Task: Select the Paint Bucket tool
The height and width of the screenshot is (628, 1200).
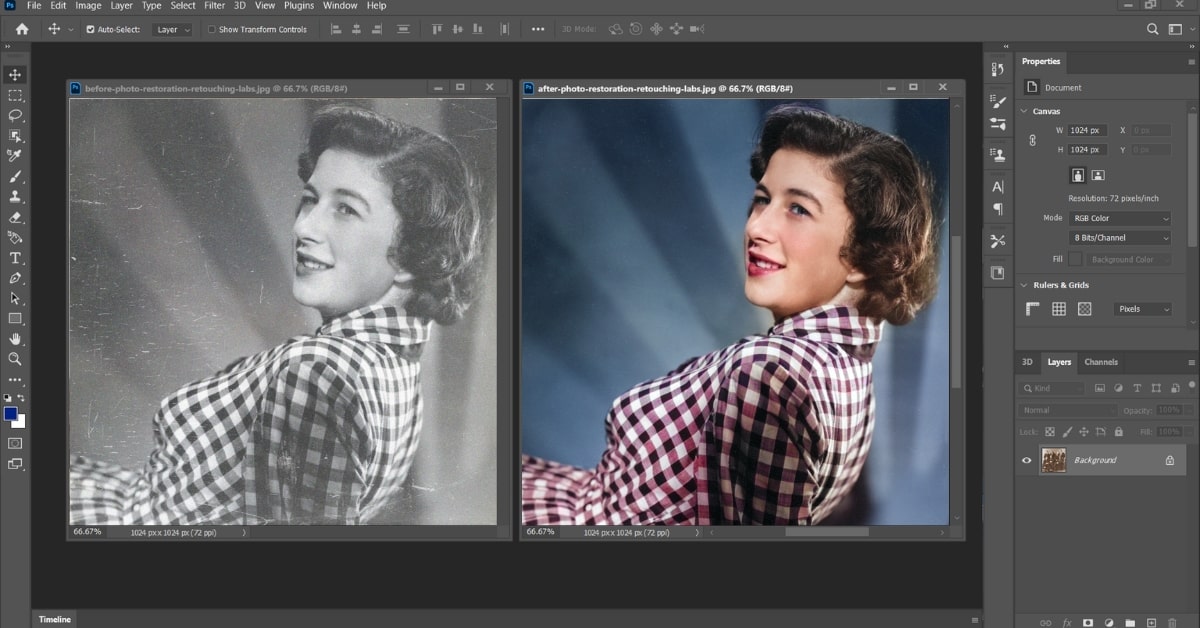Action: tap(15, 237)
